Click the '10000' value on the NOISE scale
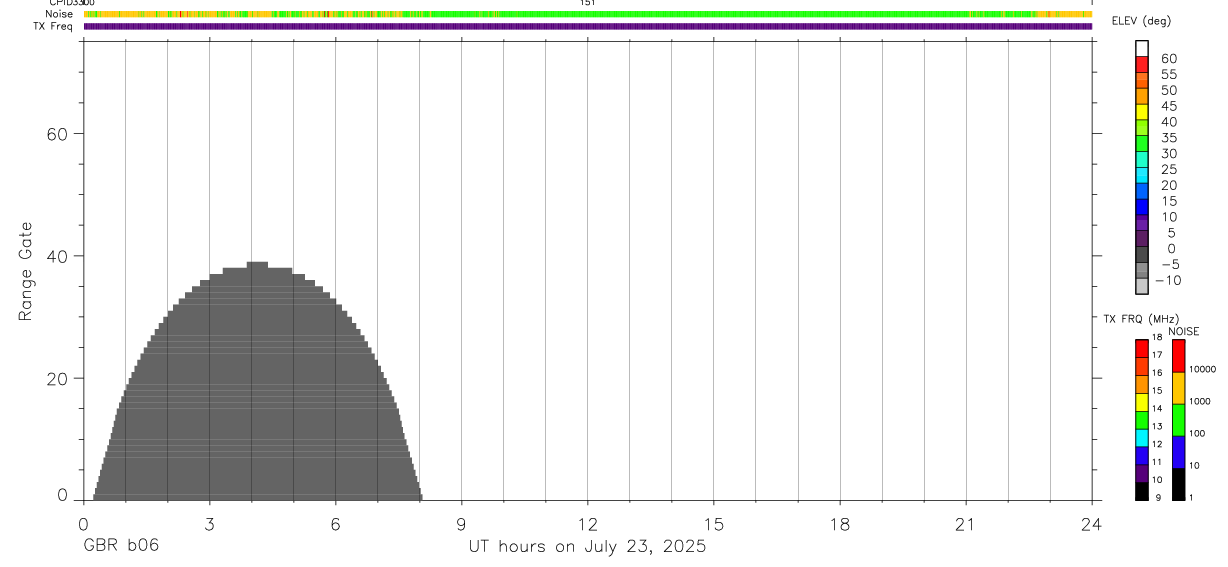Screen dimensions: 1228x567 [x=1202, y=369]
